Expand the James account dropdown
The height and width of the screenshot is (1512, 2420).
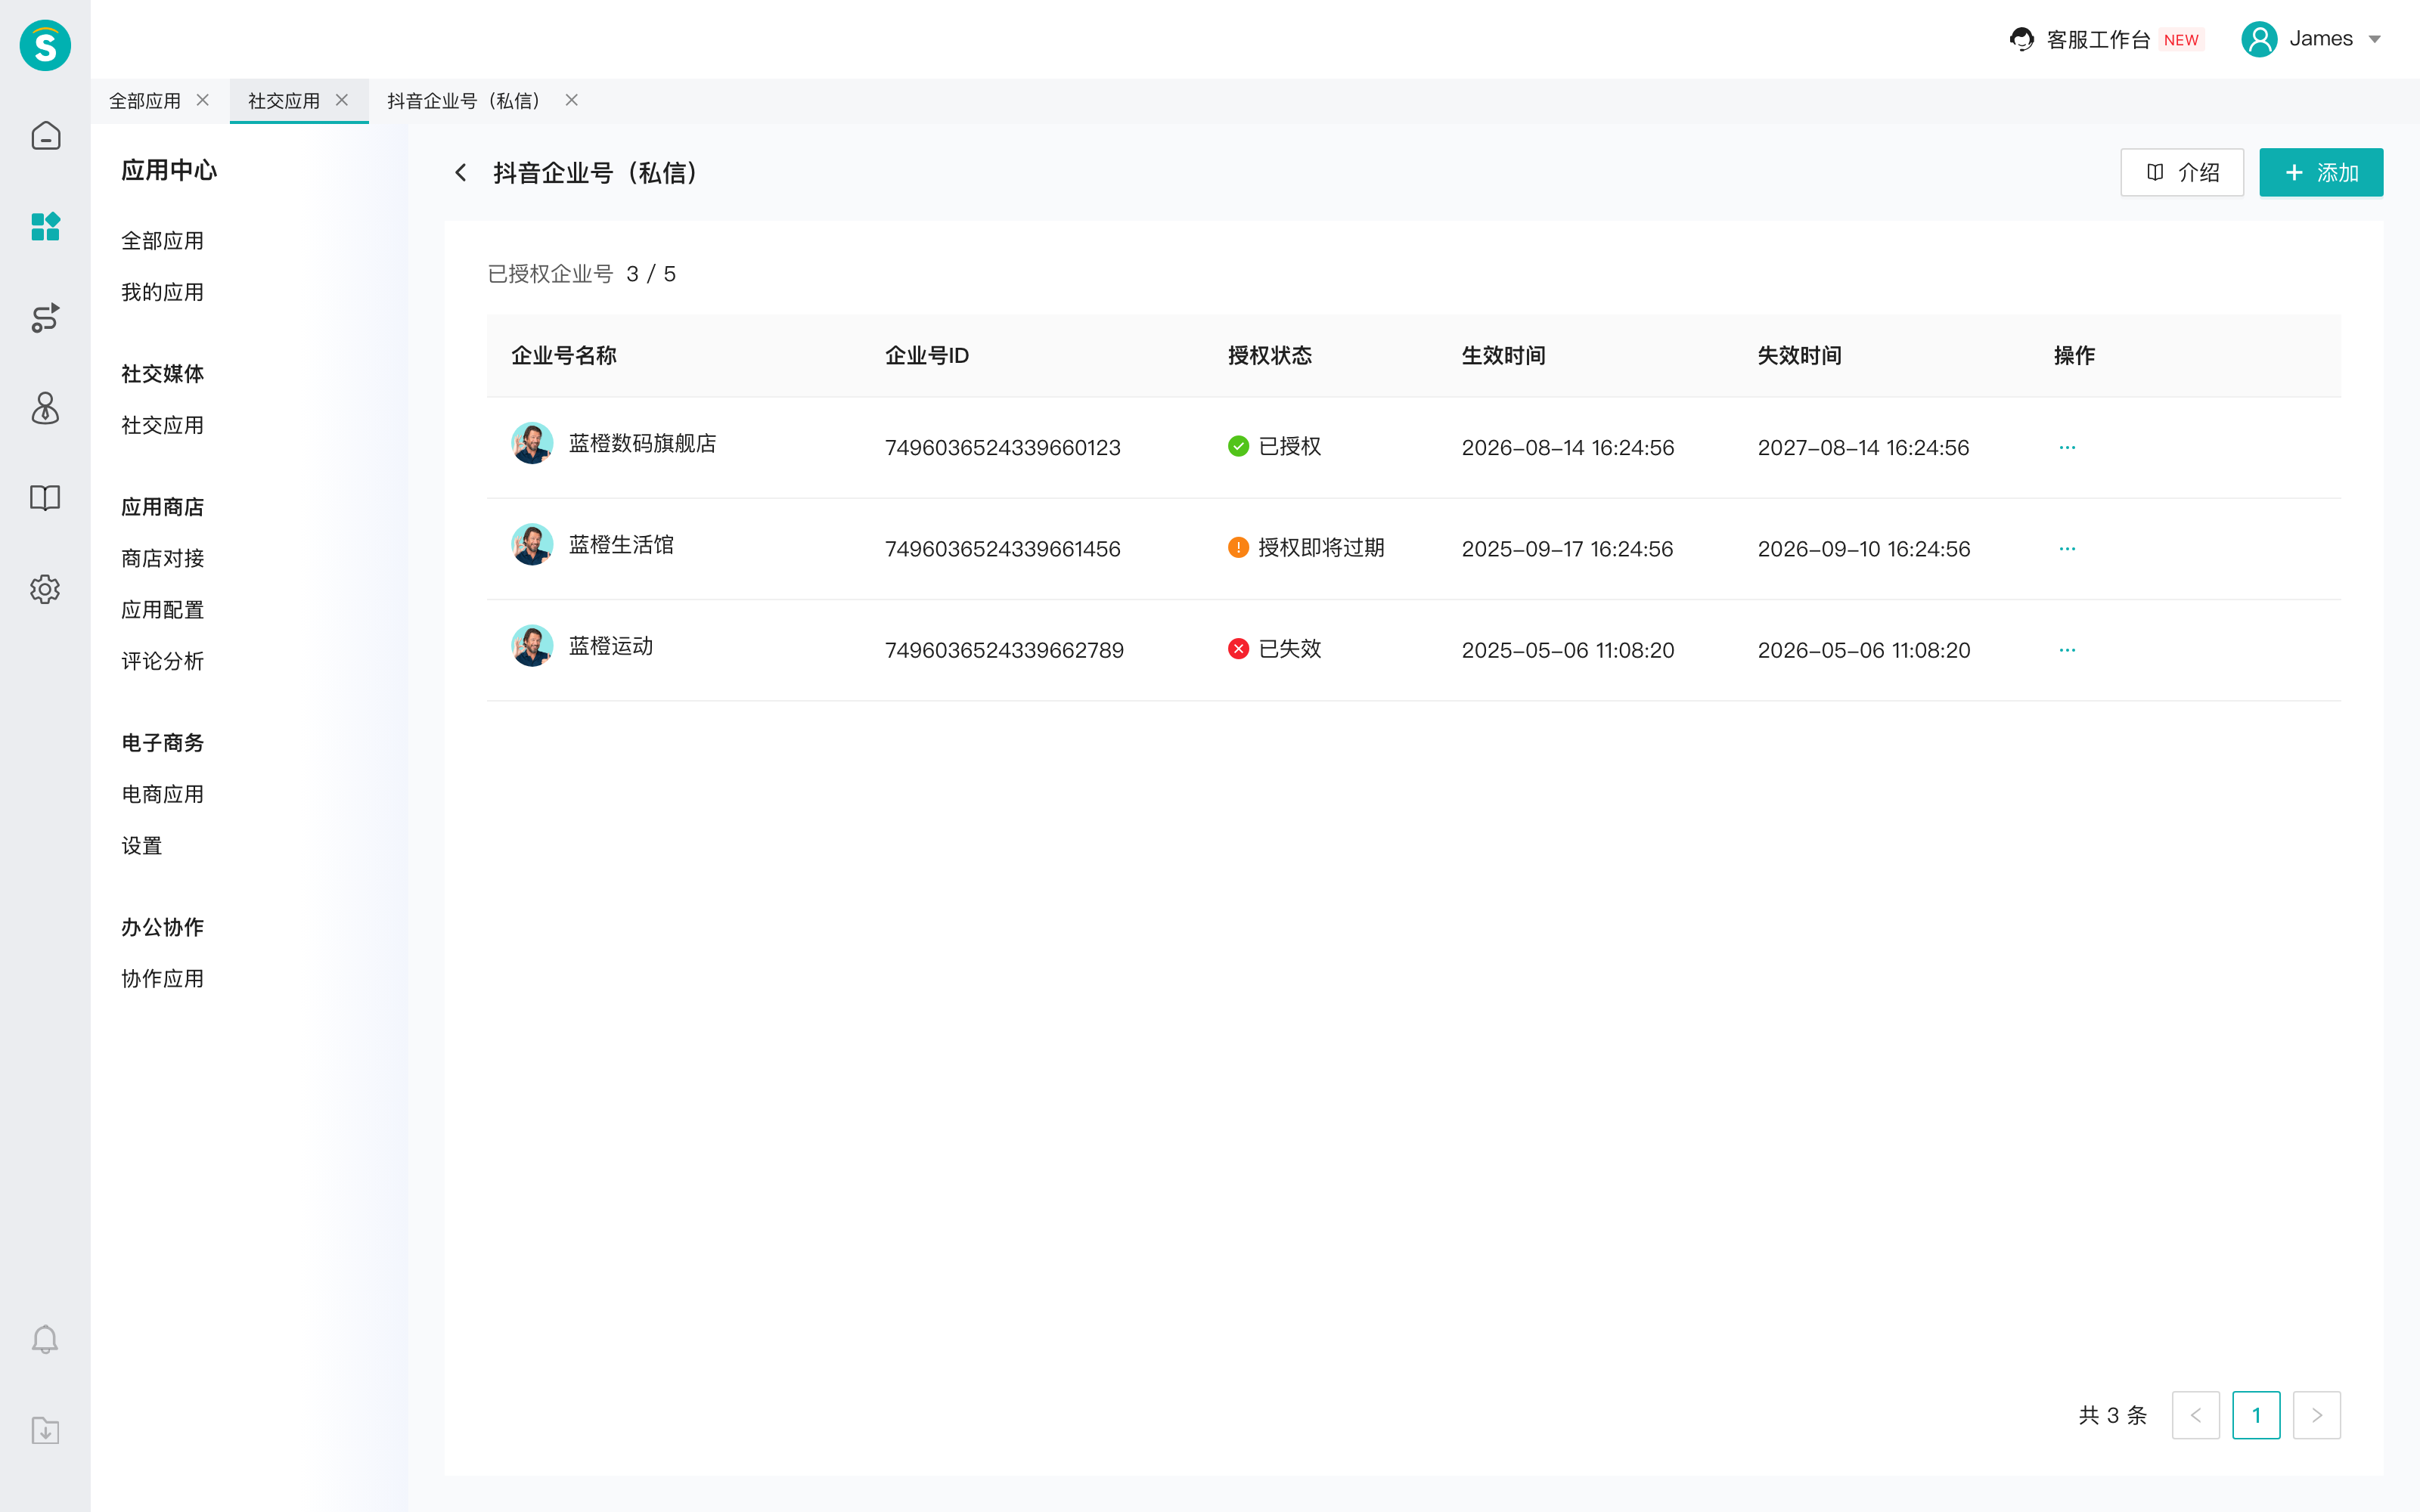coord(2312,39)
